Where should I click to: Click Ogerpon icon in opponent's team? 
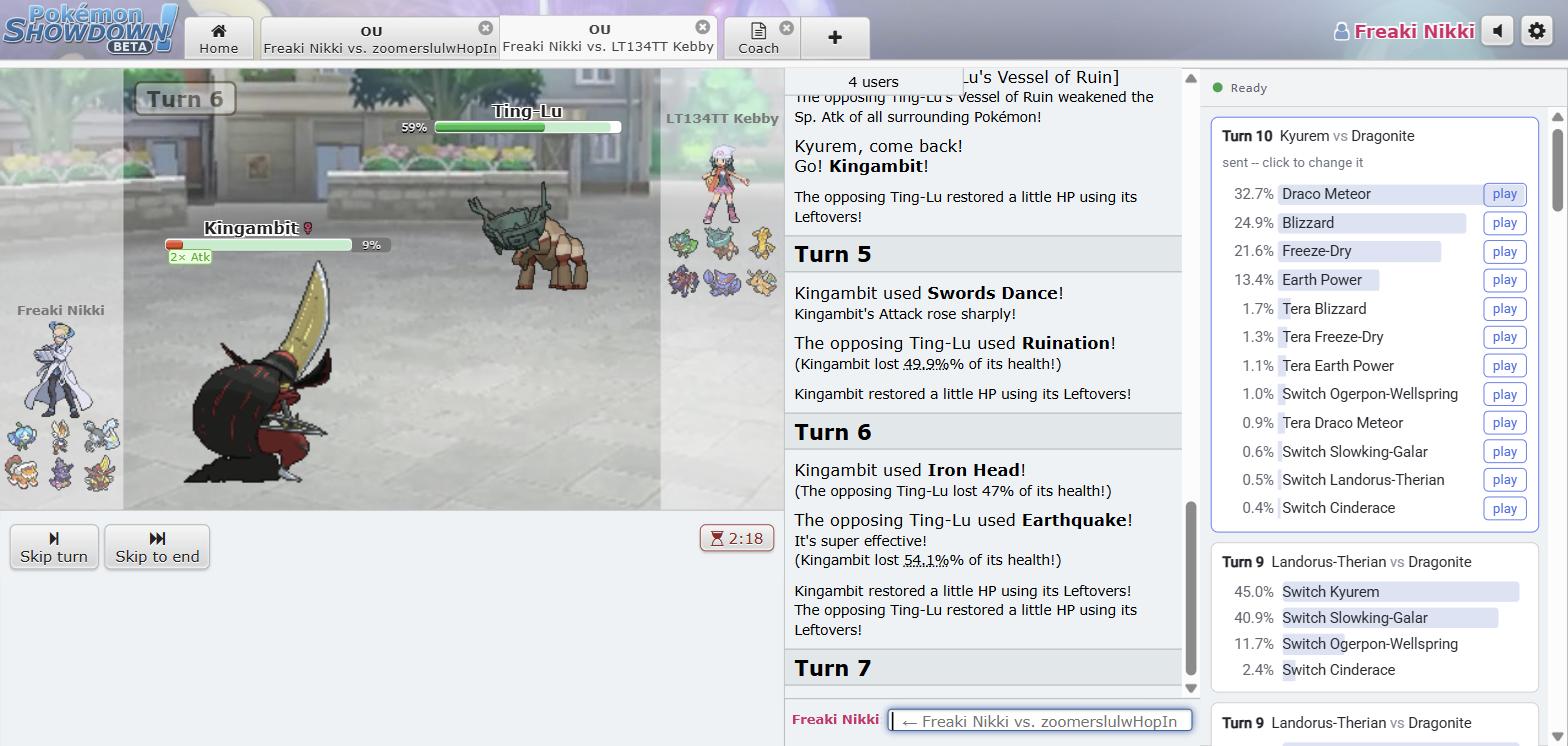click(684, 243)
